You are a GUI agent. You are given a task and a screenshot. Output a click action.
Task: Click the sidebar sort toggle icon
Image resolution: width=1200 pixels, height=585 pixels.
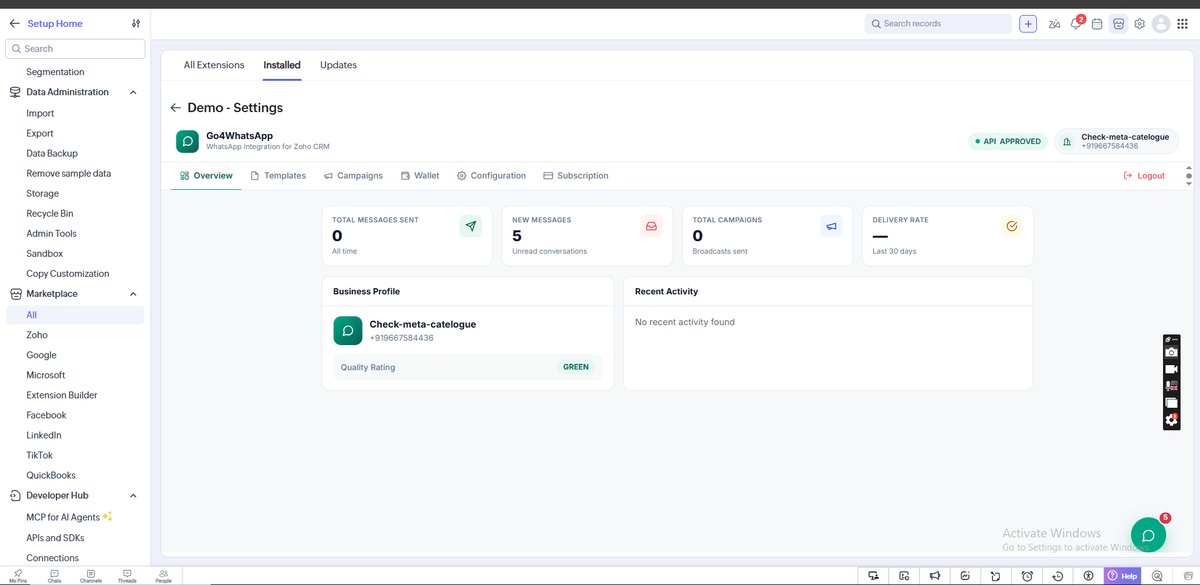coord(136,23)
